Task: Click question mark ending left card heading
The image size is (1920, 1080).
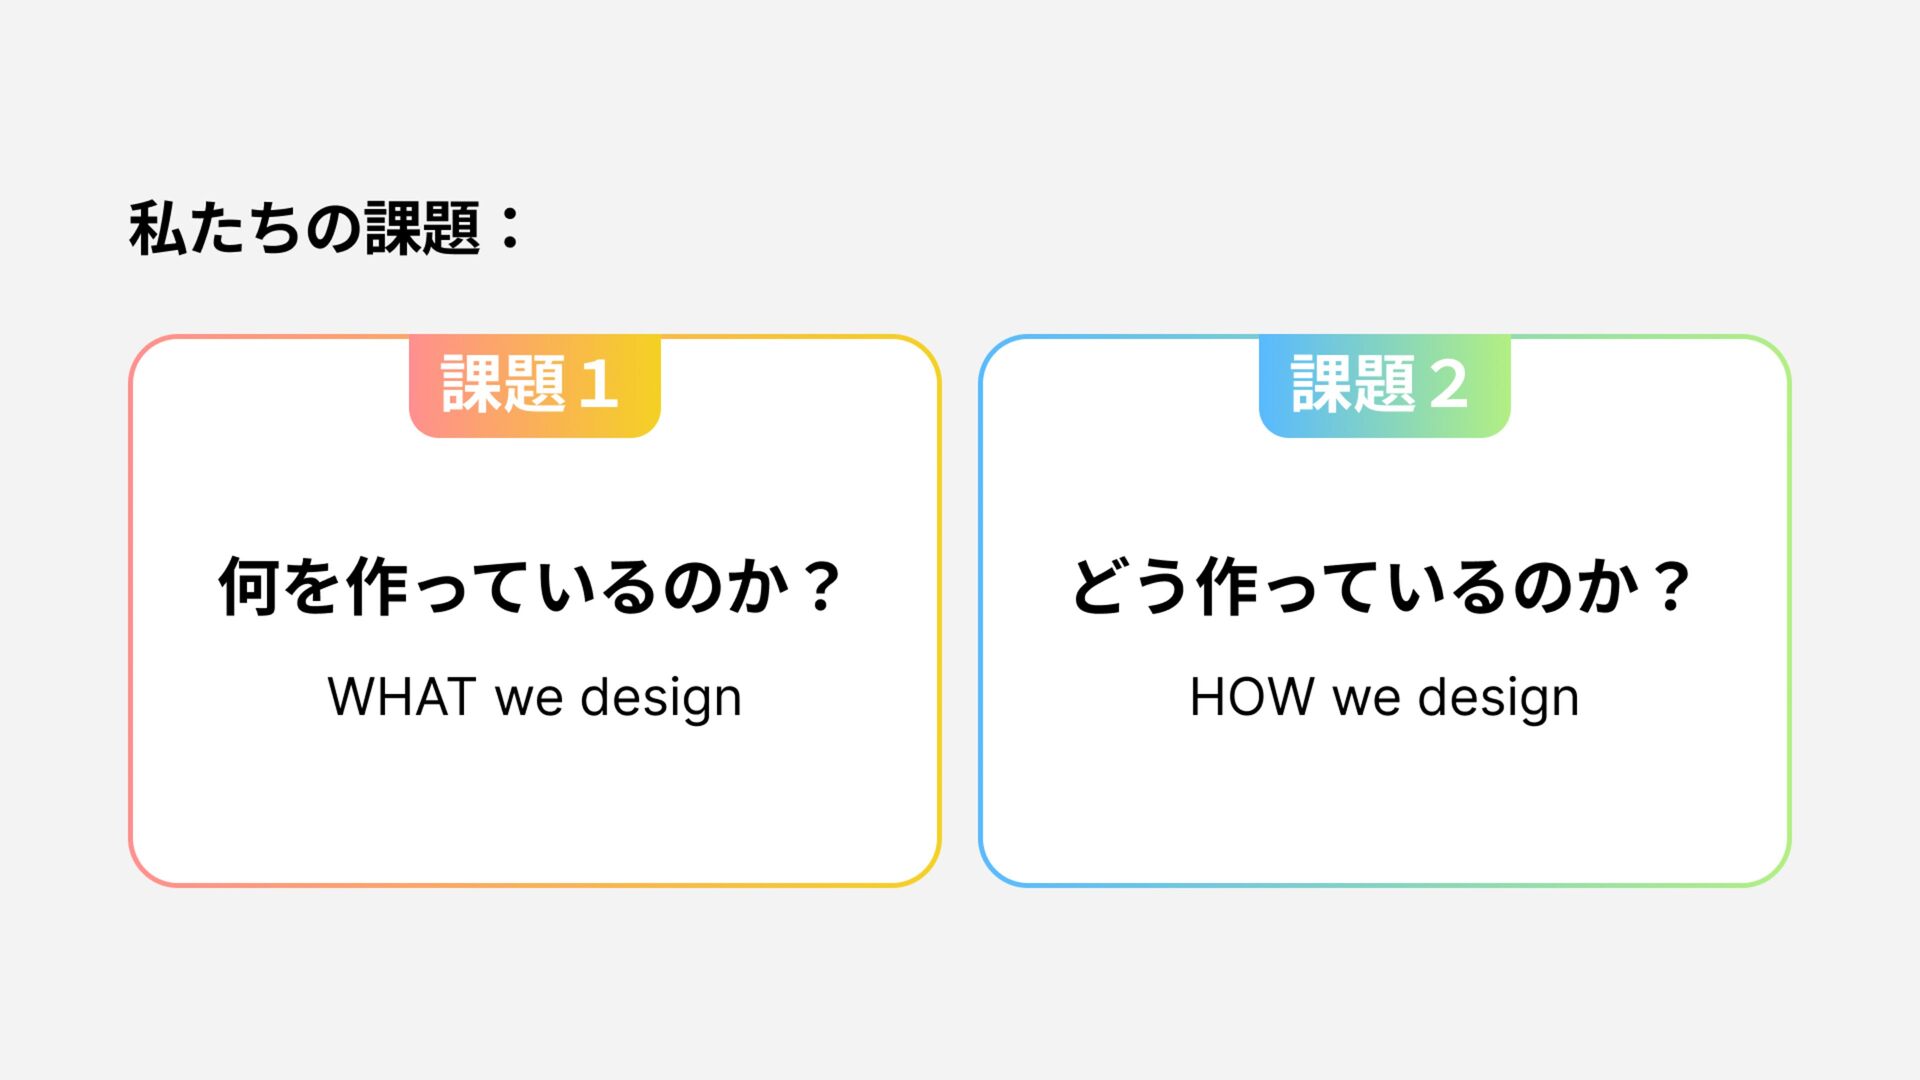Action: (822, 588)
